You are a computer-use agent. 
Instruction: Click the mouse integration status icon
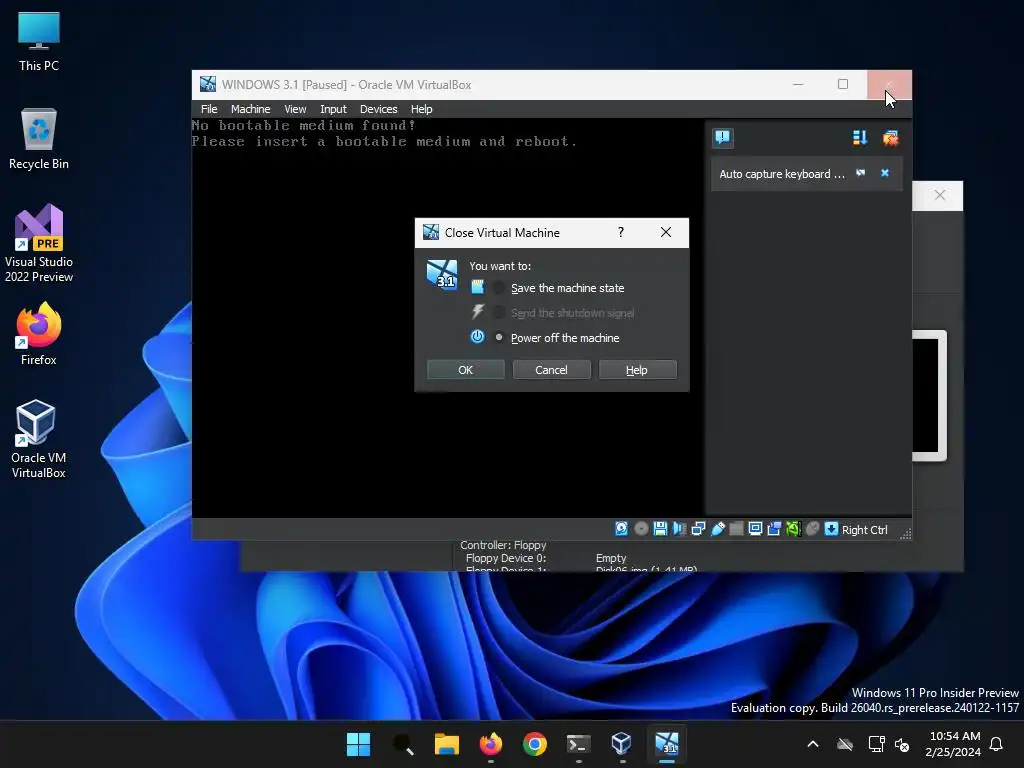point(812,529)
